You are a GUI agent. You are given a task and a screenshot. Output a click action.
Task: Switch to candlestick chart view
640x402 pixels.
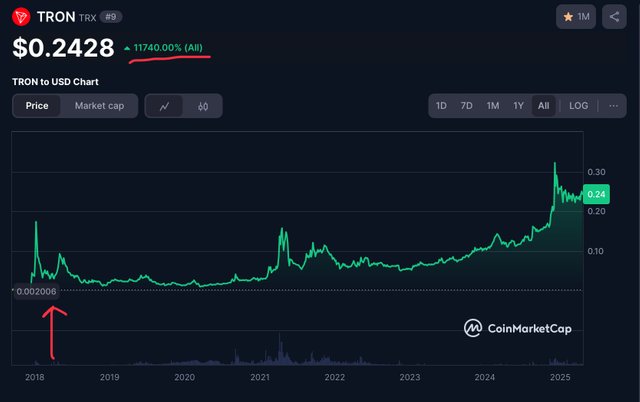tap(202, 106)
